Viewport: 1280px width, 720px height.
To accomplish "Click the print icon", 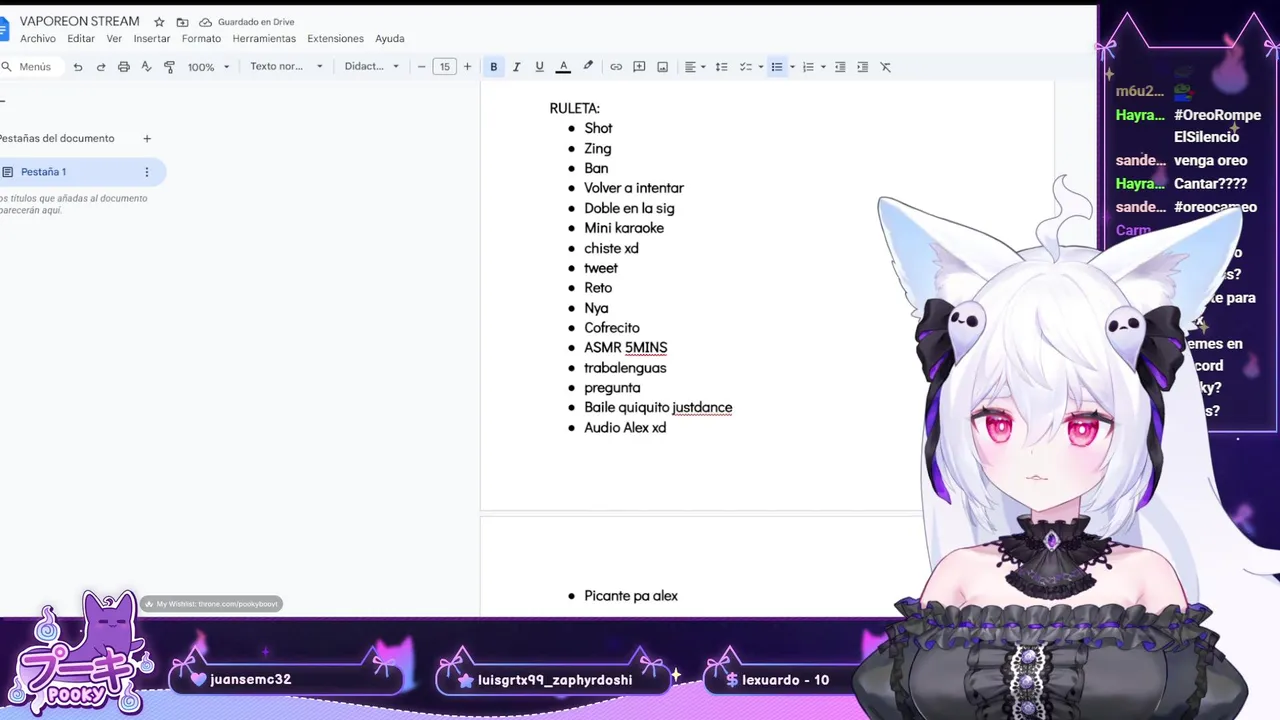I will click(124, 67).
